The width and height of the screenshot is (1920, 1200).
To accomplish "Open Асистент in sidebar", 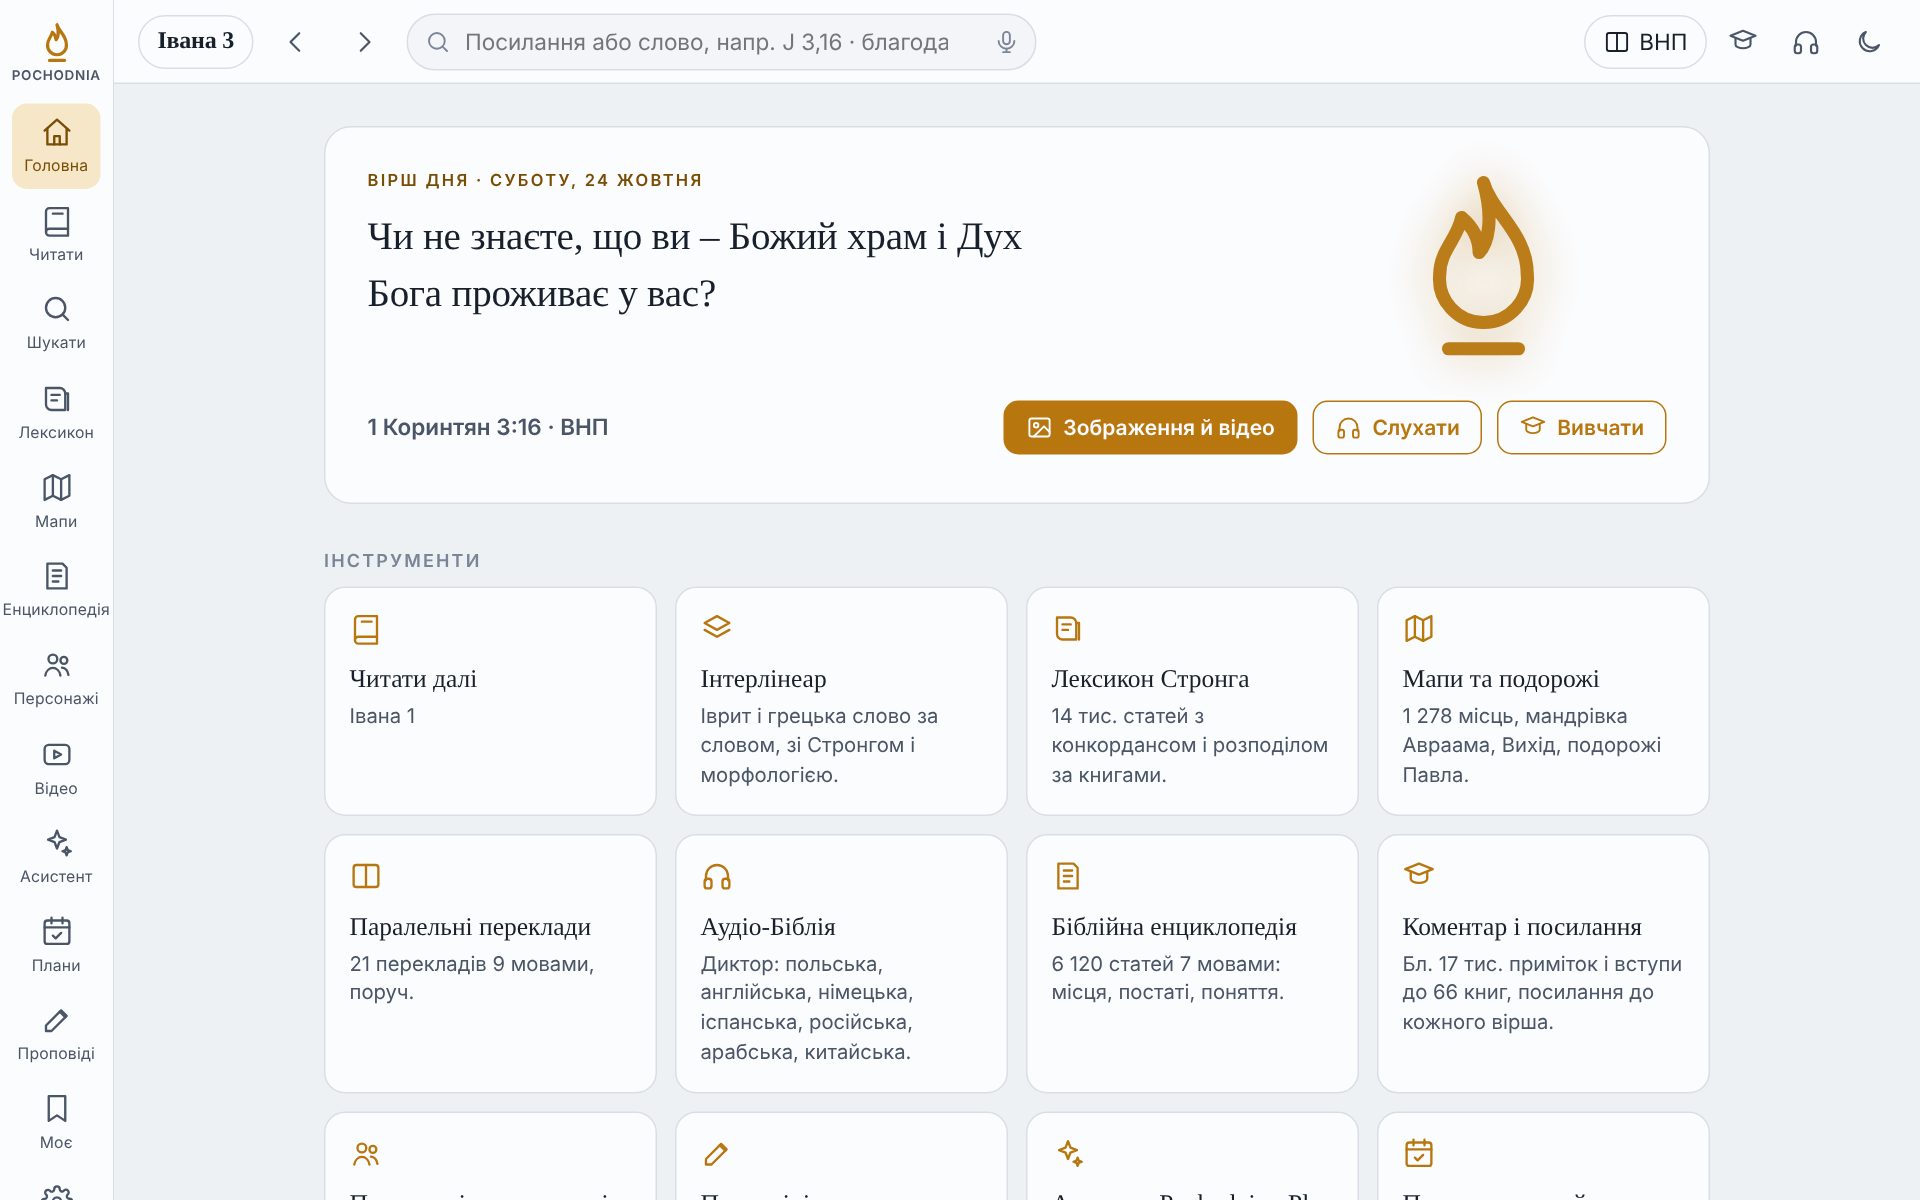I will [x=56, y=857].
